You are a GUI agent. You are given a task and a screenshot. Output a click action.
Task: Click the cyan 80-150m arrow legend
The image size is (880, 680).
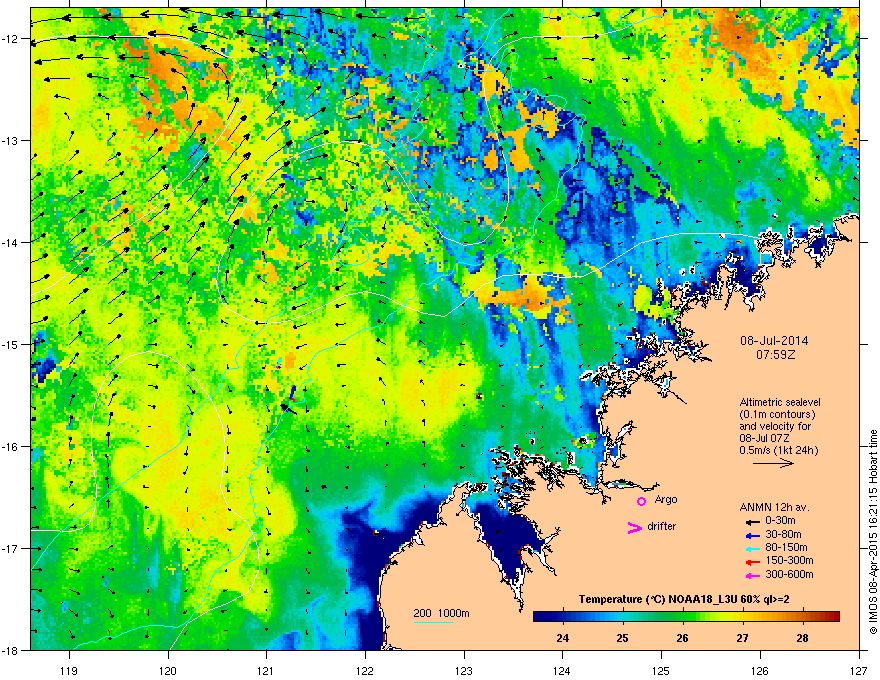[752, 549]
